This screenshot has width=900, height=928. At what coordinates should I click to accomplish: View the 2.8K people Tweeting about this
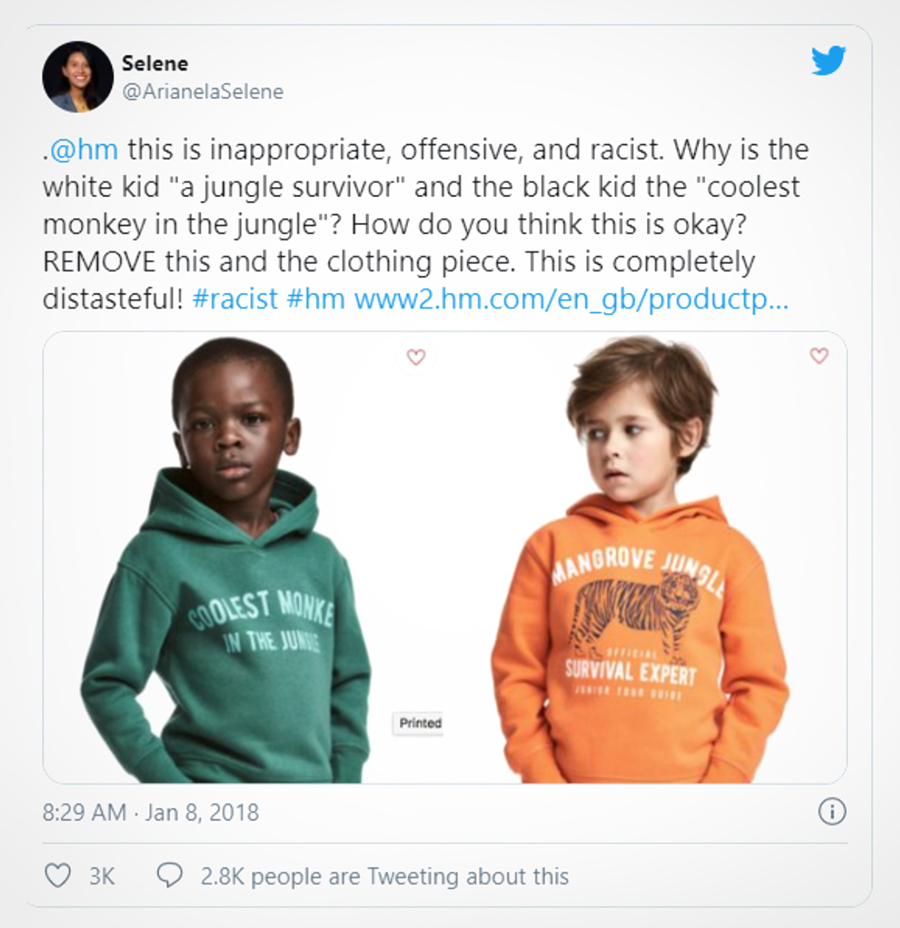(385, 876)
